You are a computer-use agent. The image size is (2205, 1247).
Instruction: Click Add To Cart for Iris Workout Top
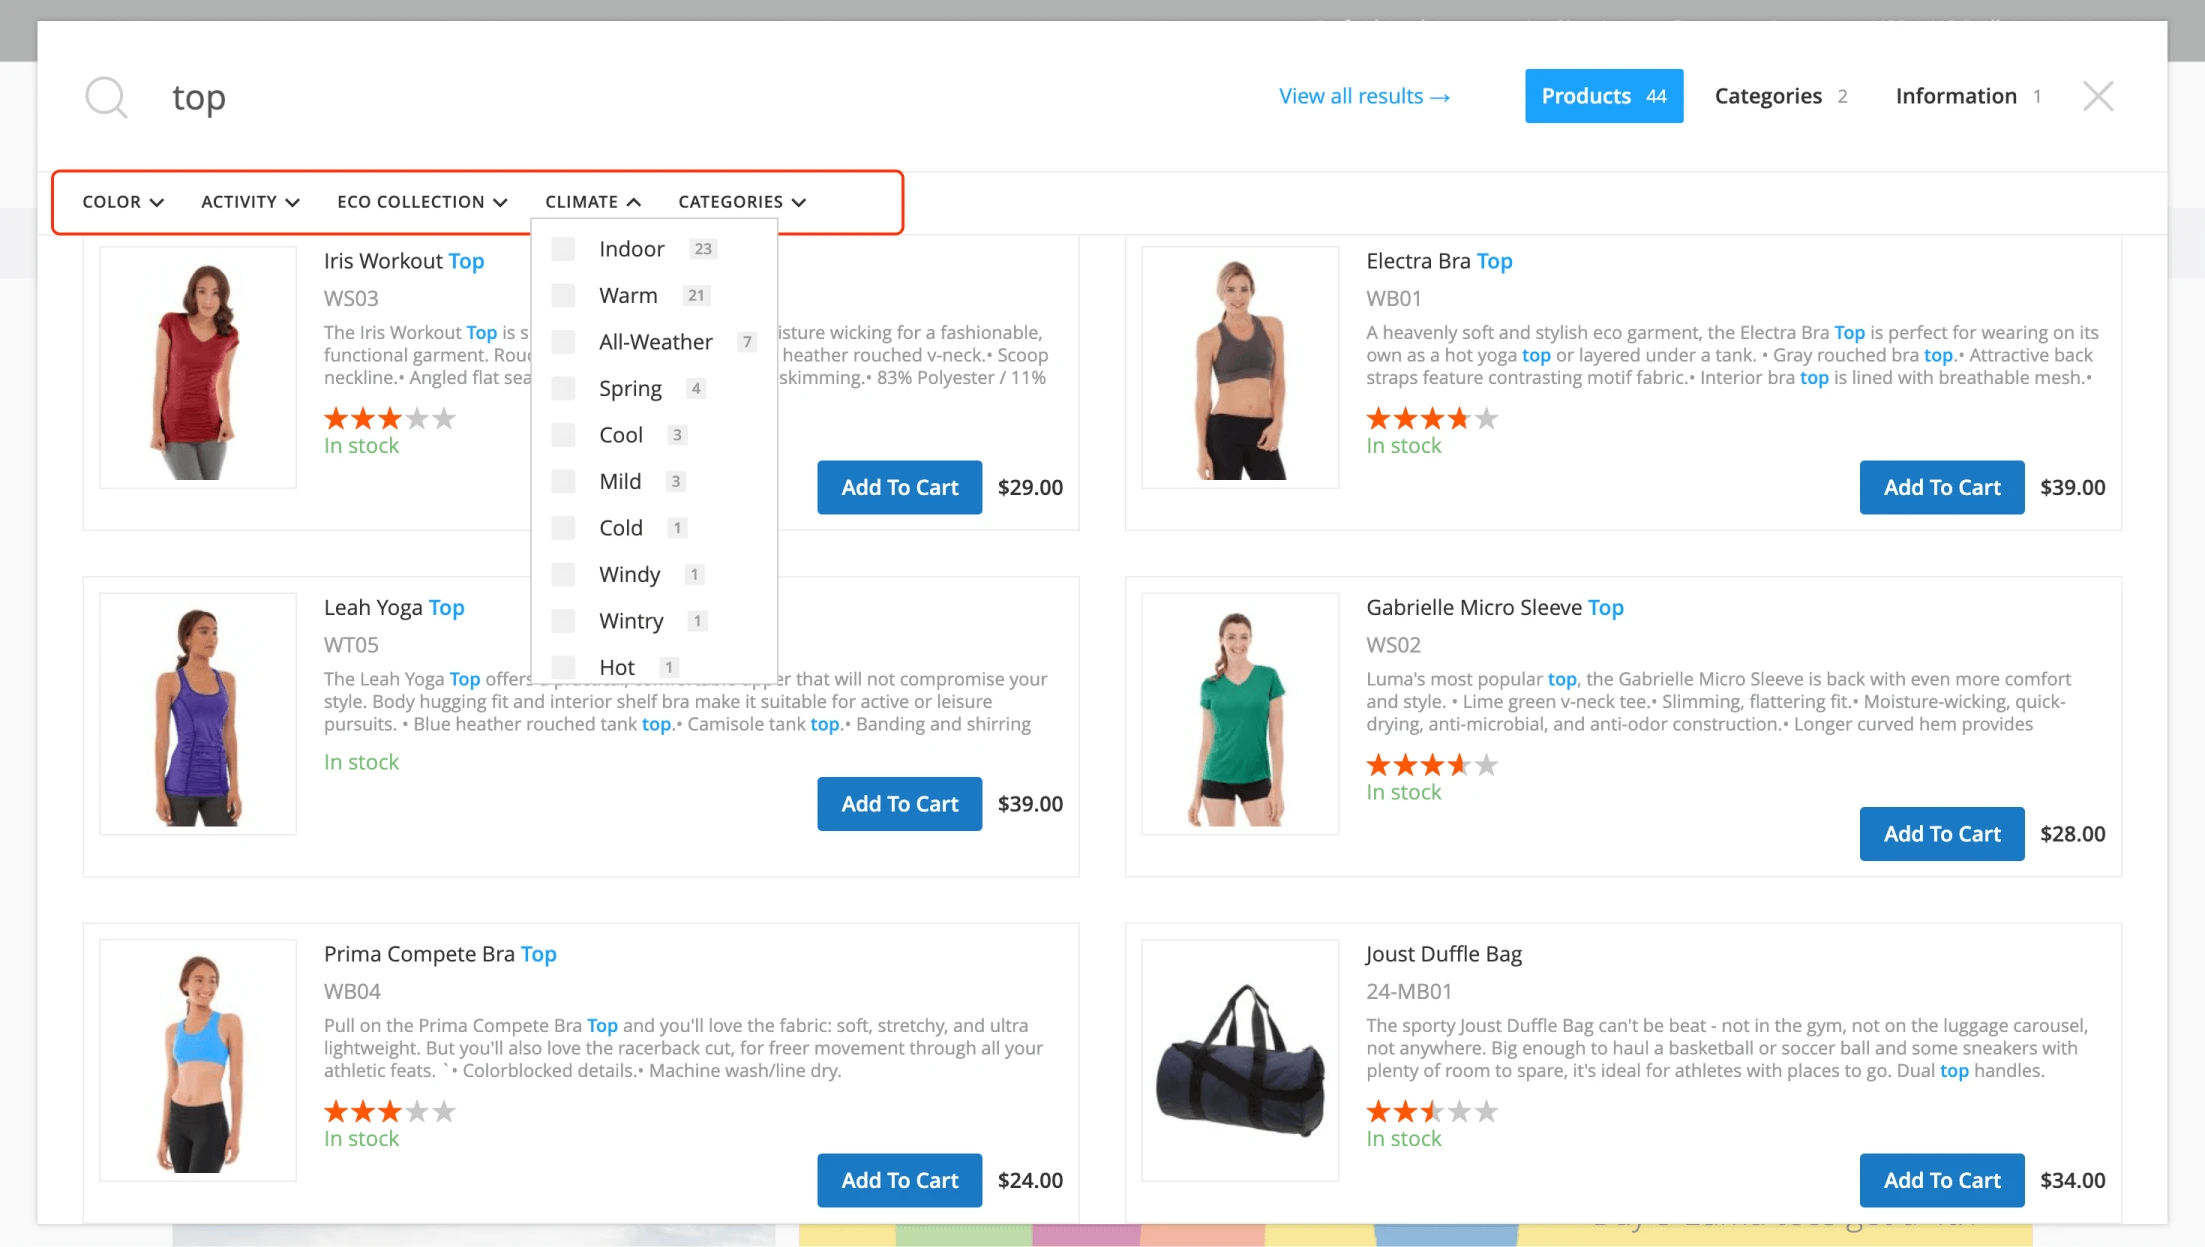pyautogui.click(x=900, y=486)
